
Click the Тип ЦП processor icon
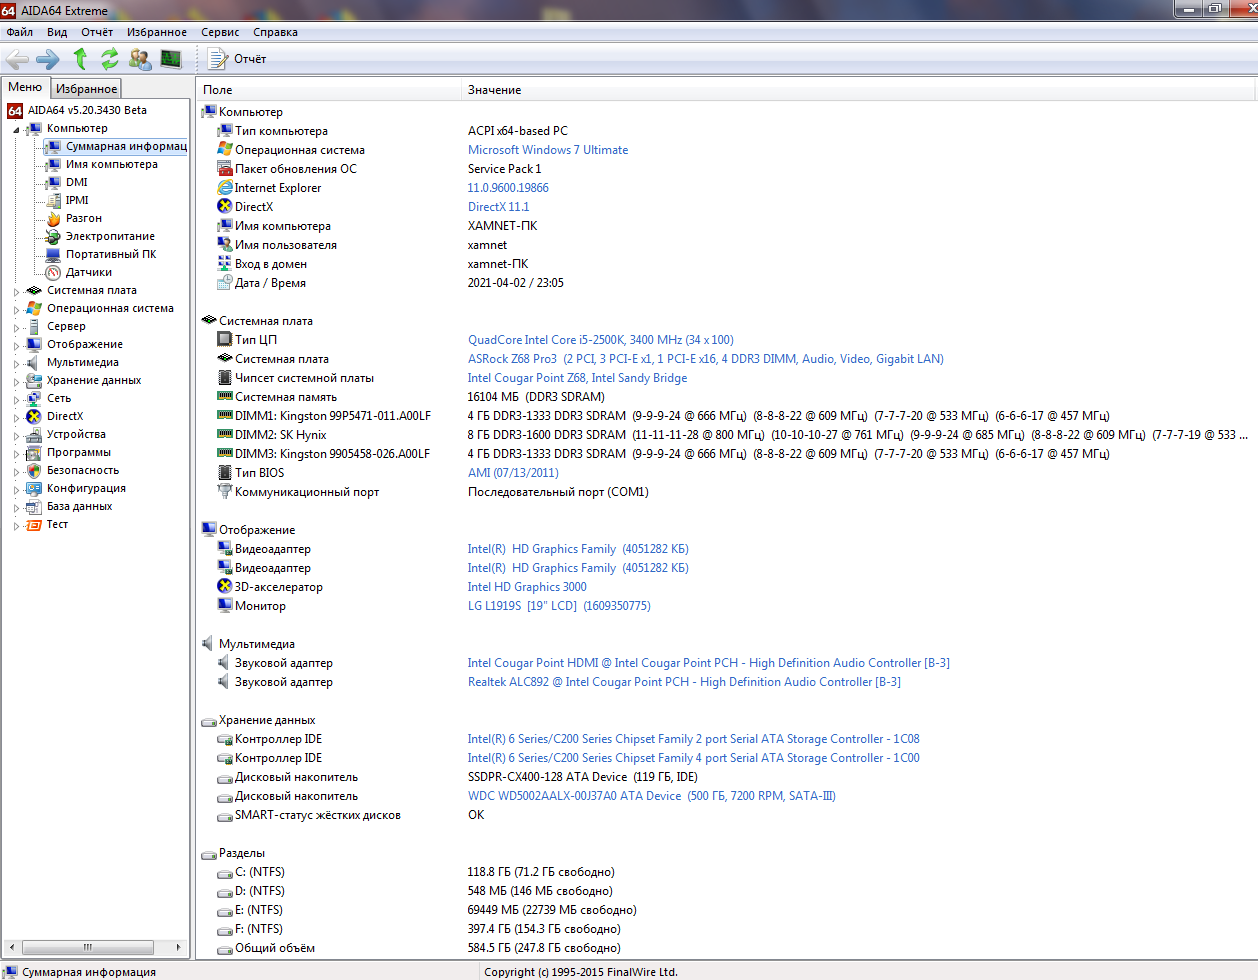225,339
